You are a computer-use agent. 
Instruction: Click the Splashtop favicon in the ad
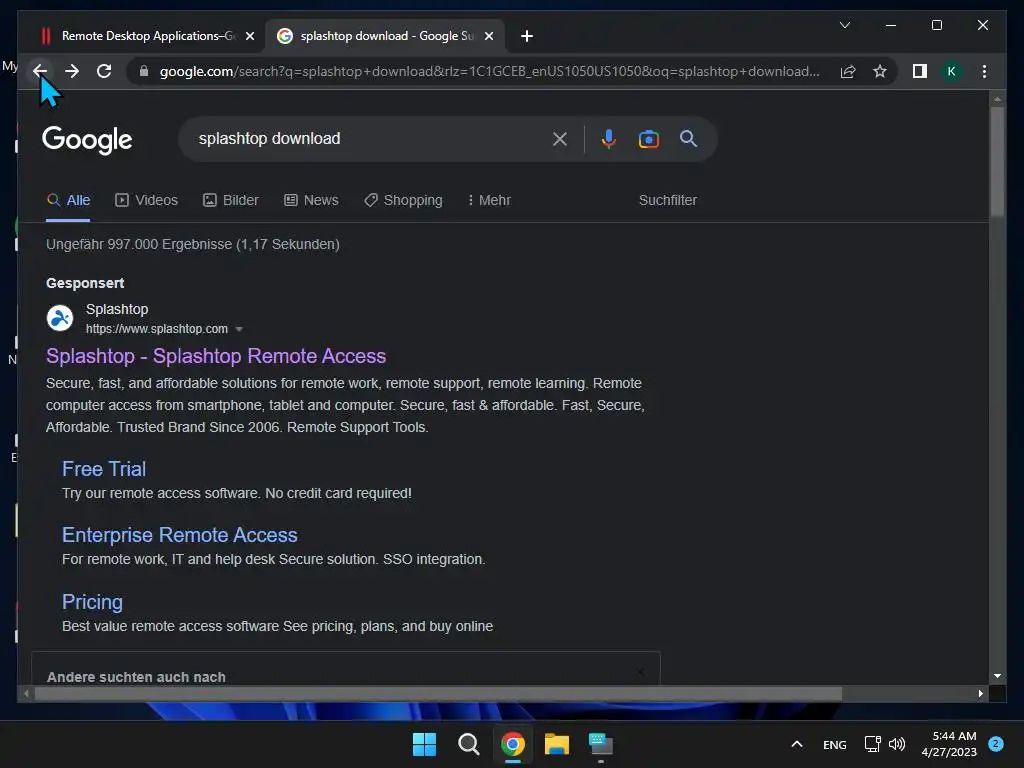pos(60,319)
